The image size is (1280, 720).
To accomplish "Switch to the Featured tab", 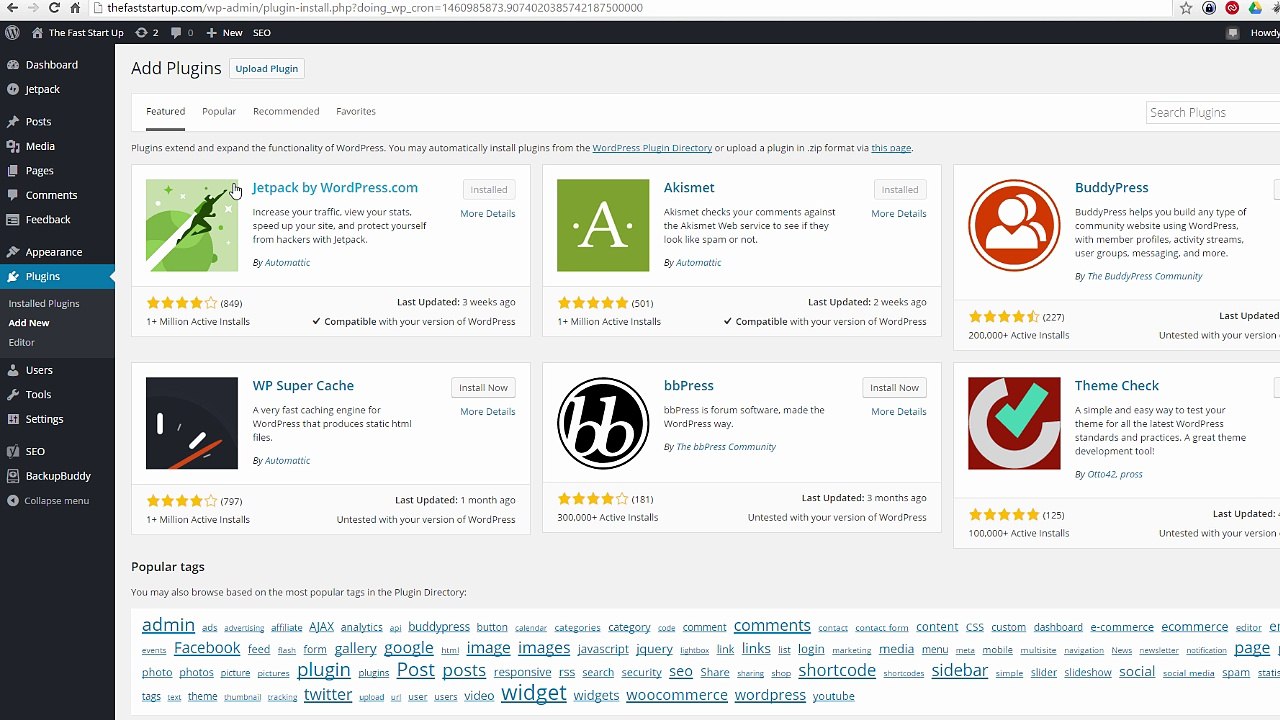I will 165,111.
